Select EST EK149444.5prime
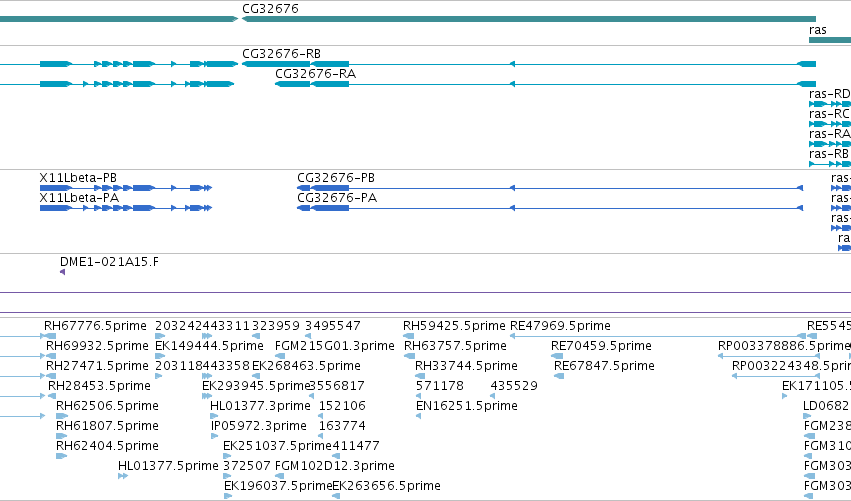The height and width of the screenshot is (501, 851). pyautogui.click(x=209, y=346)
